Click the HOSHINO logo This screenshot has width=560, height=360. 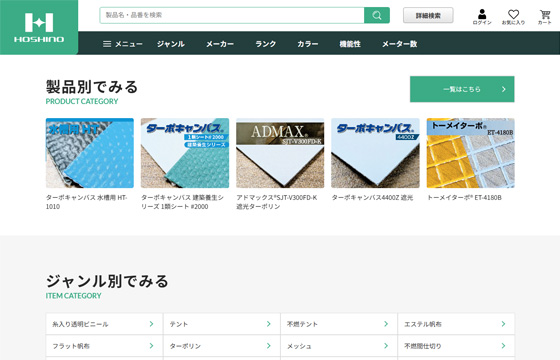[39, 28]
